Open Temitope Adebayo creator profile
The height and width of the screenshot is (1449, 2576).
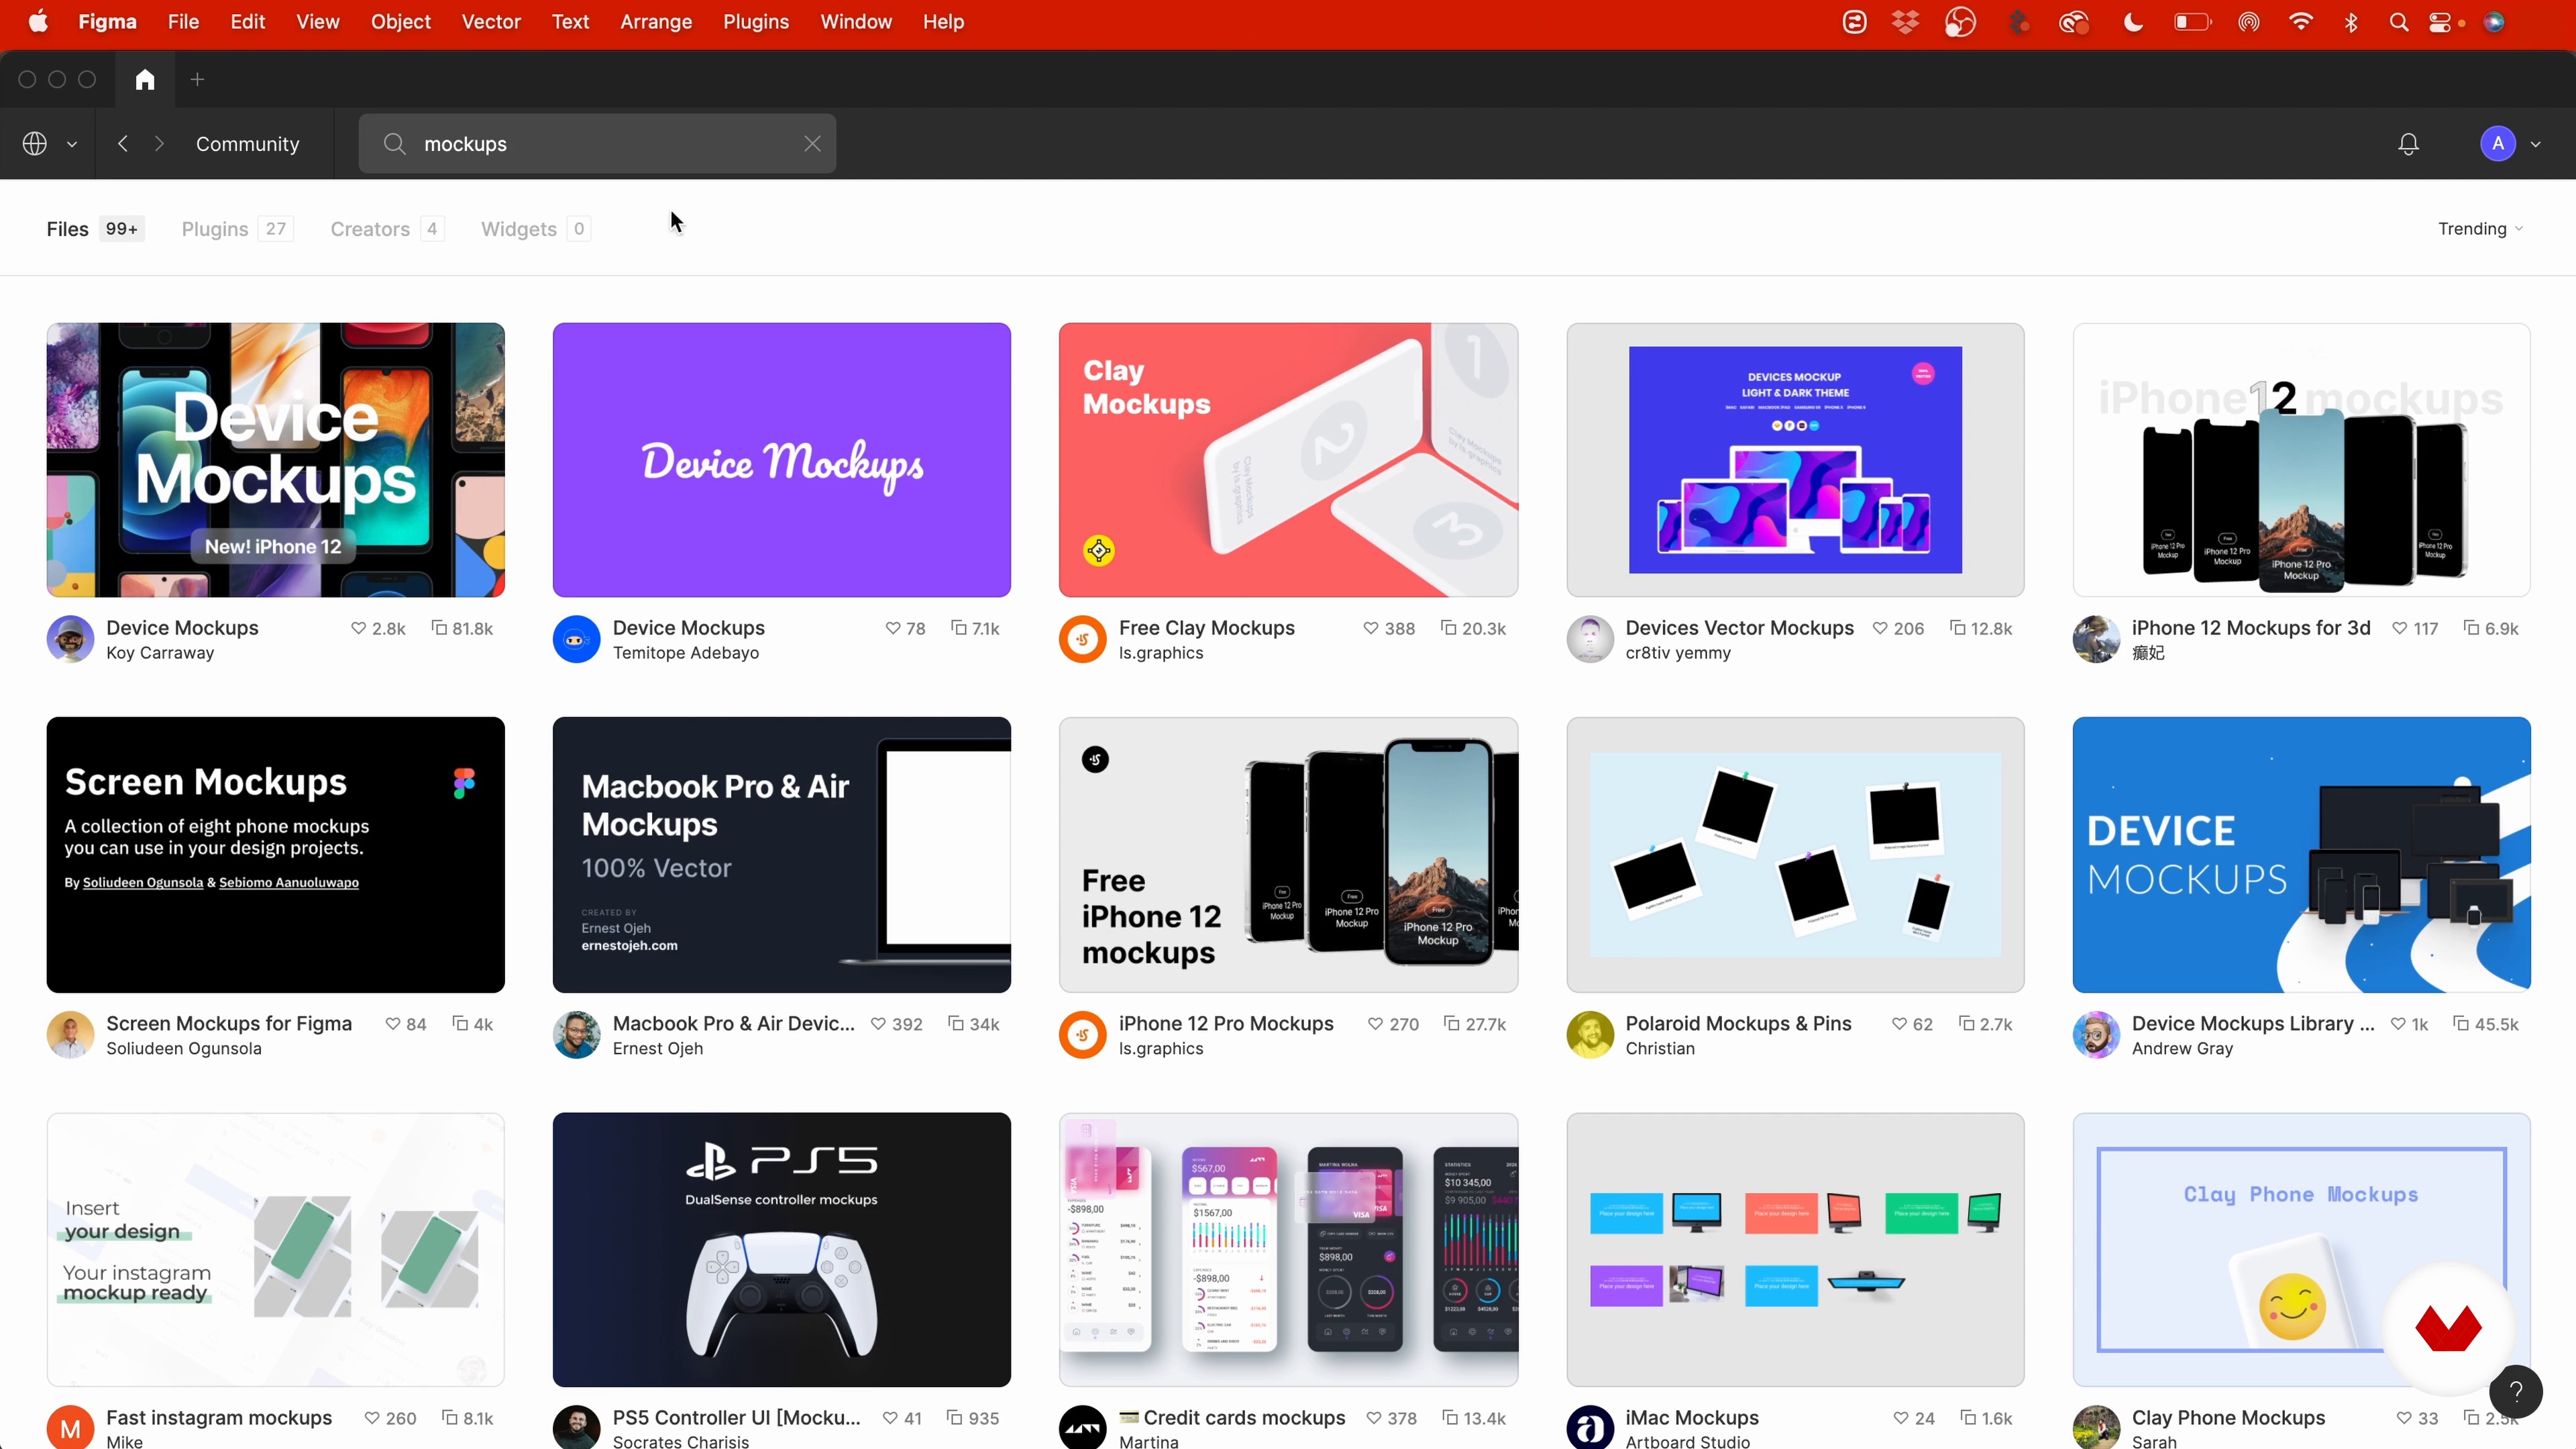[x=686, y=653]
